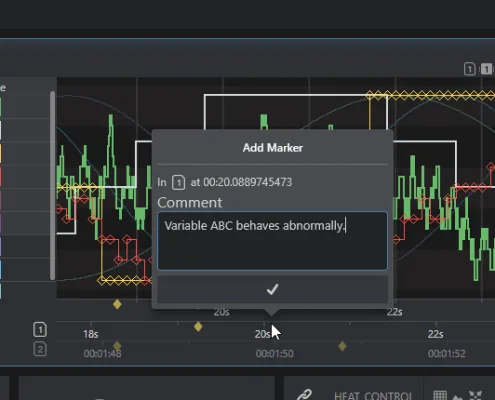The width and height of the screenshot is (495, 400).
Task: Click the yellow variable color swatch
Action: (x=1, y=153)
